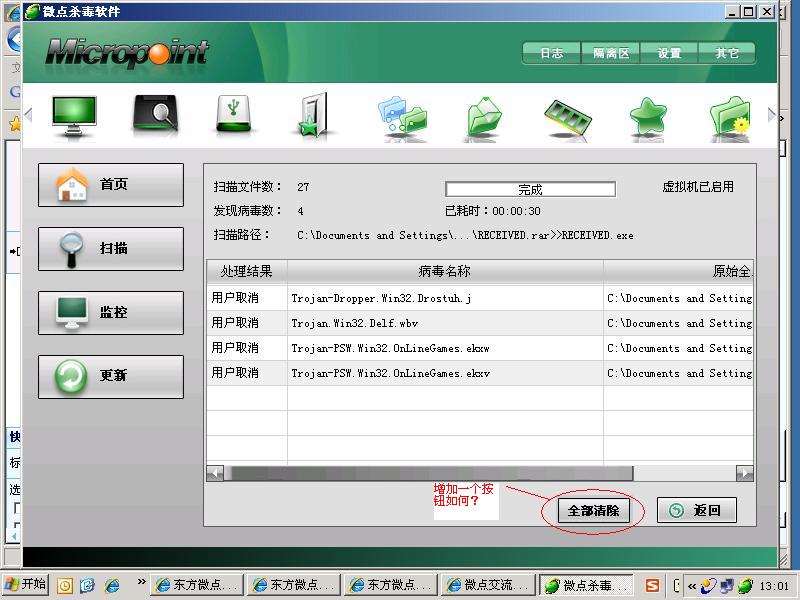Click 用户取消 in the Delf.wbv row

point(235,323)
